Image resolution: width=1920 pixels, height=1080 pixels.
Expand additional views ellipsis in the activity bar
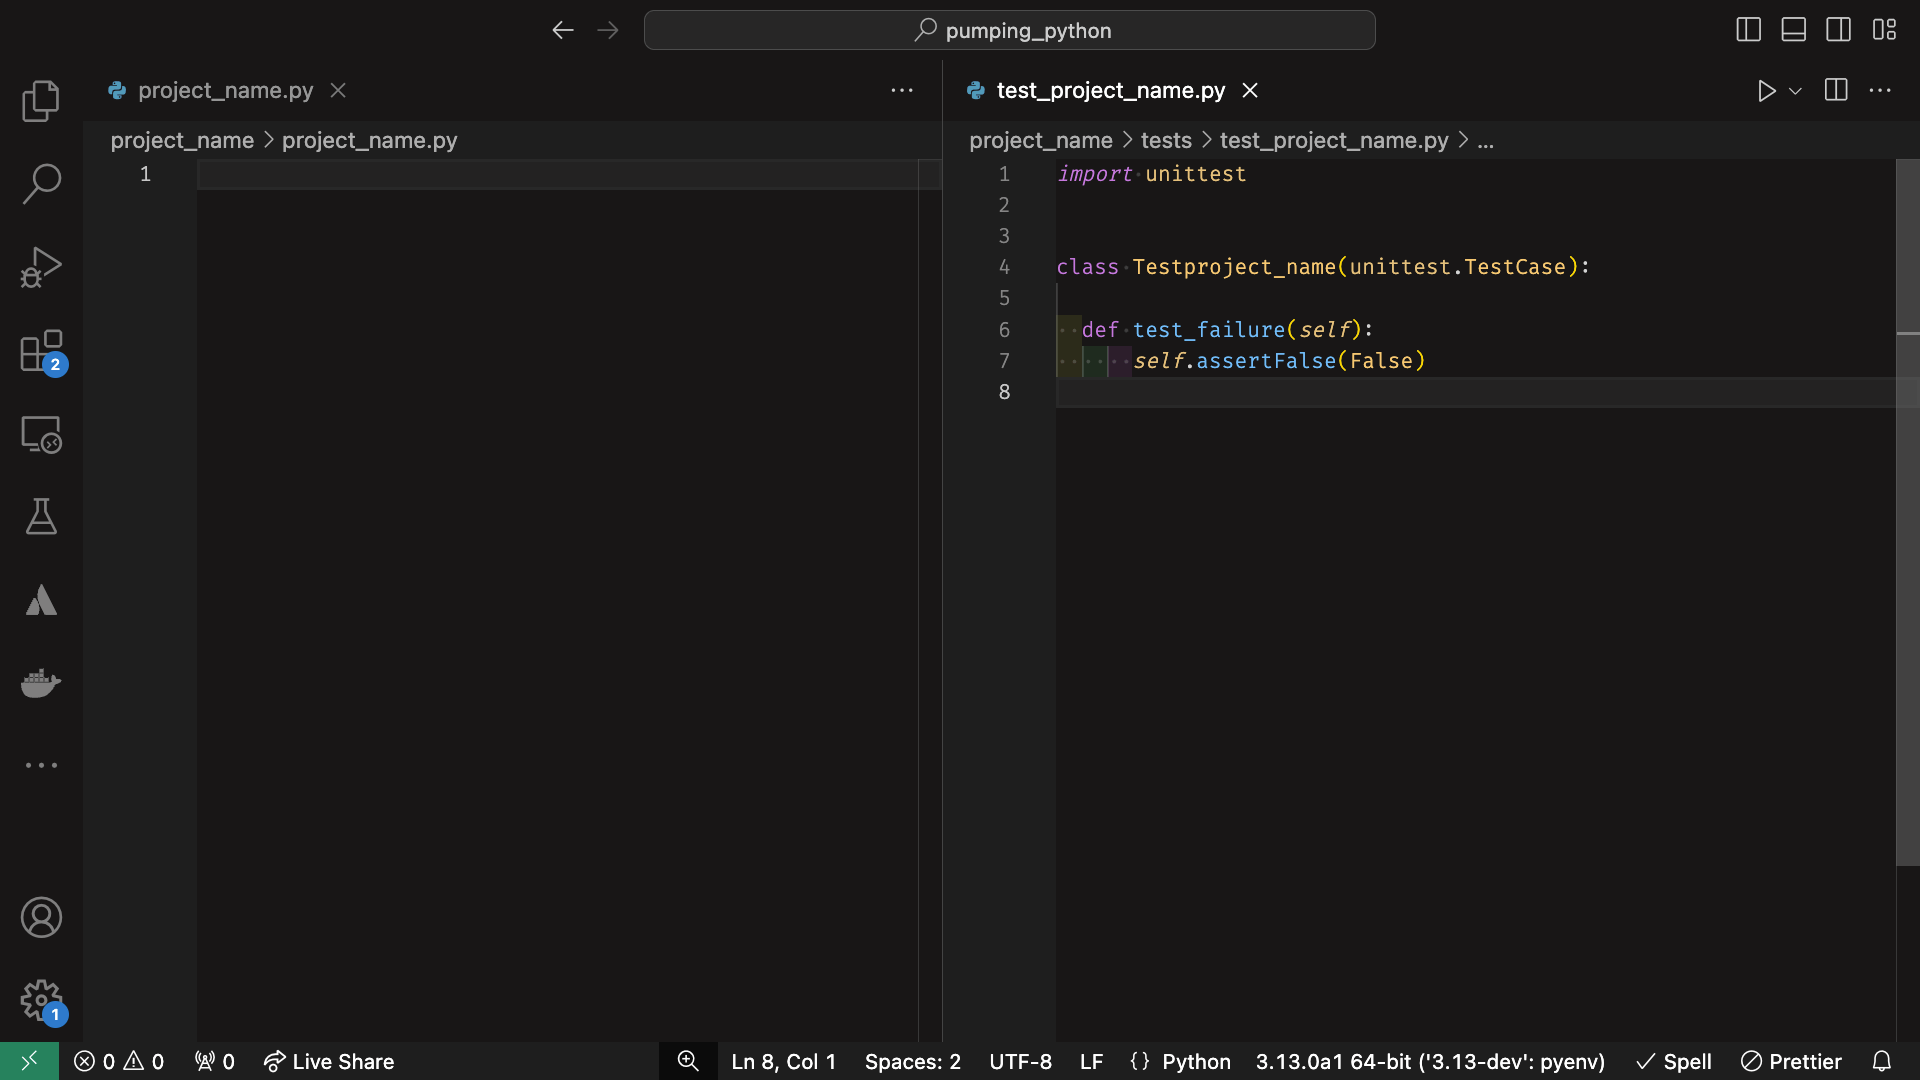(41, 765)
